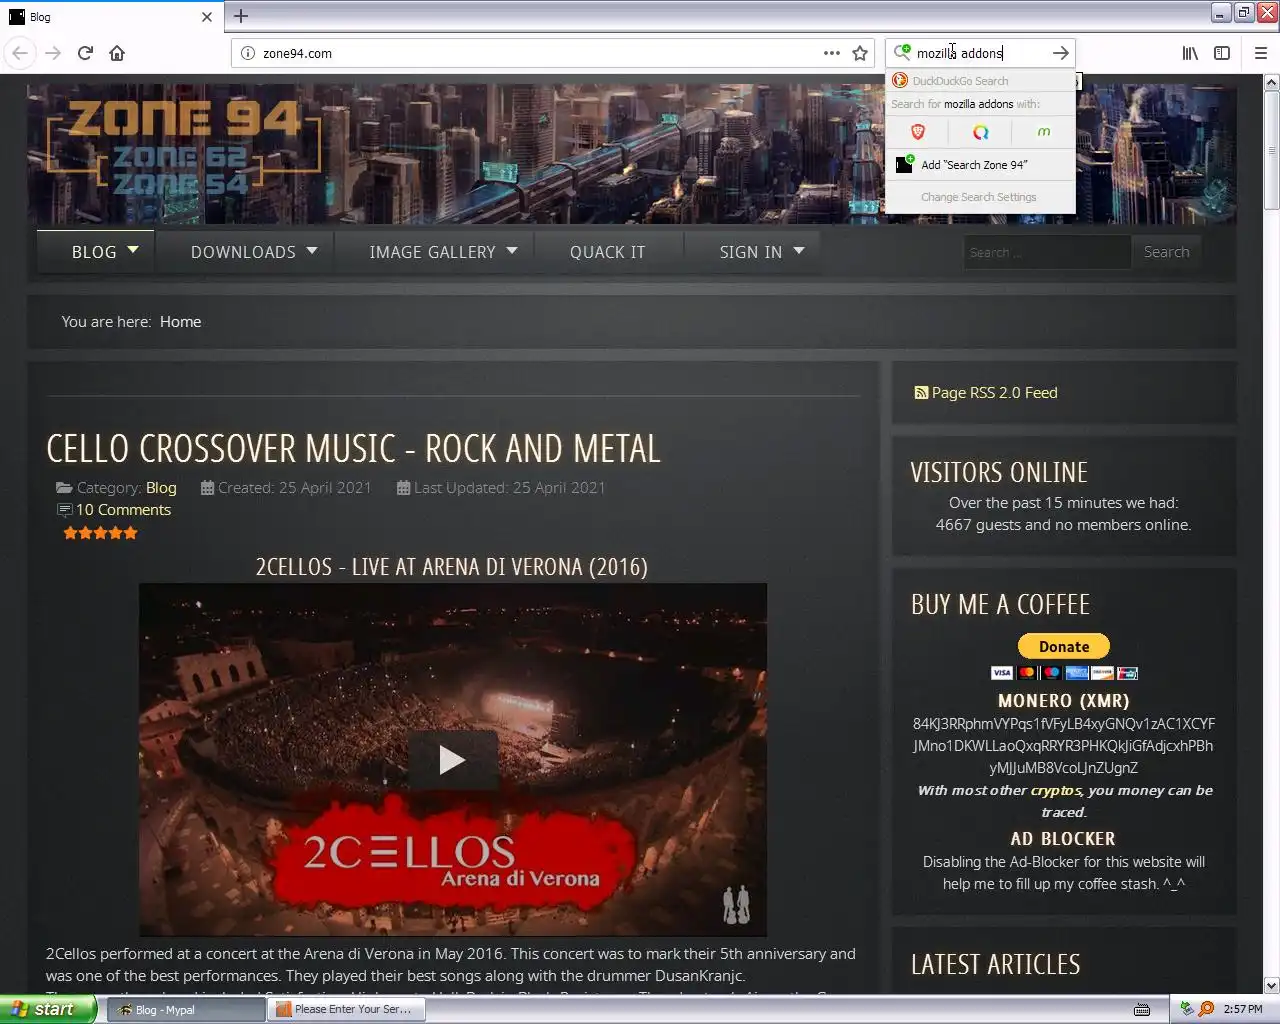
Task: Play the 2Cellos Arena di Verona video
Action: [452, 760]
